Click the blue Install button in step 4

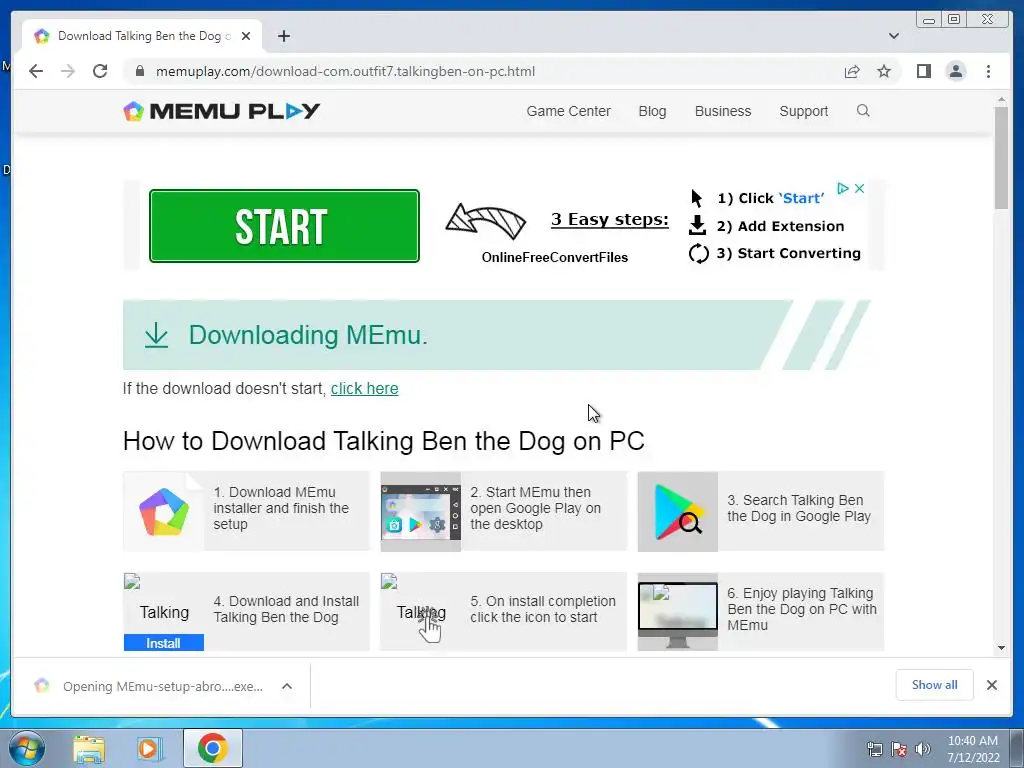tap(163, 643)
